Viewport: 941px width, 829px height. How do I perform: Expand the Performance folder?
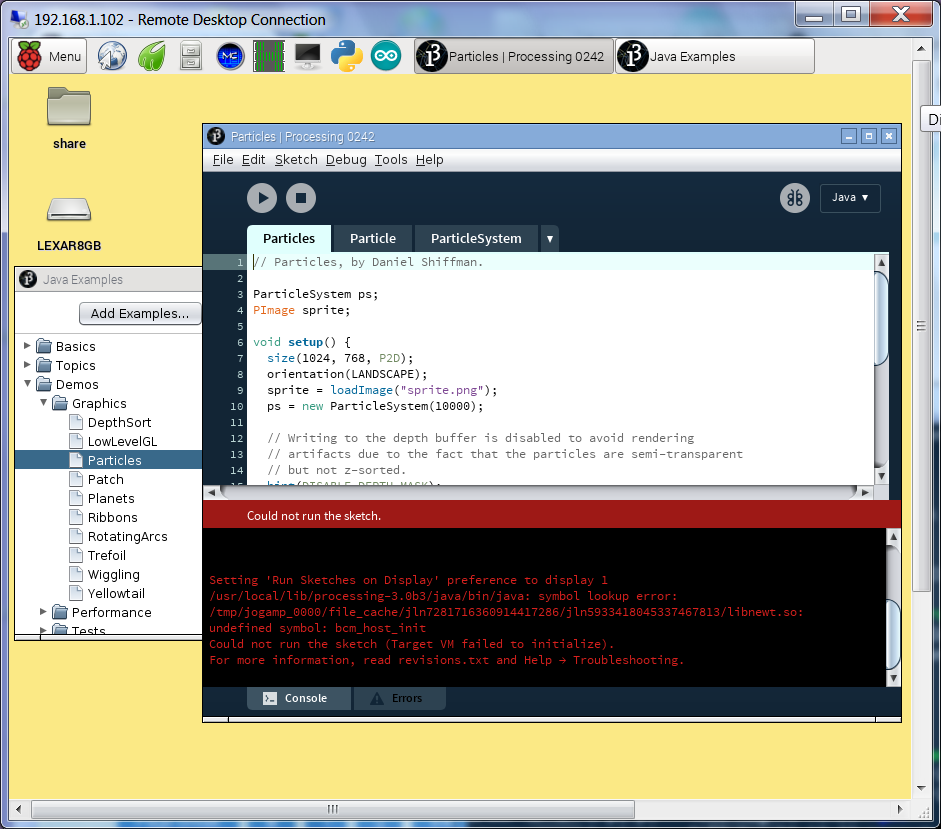click(43, 612)
